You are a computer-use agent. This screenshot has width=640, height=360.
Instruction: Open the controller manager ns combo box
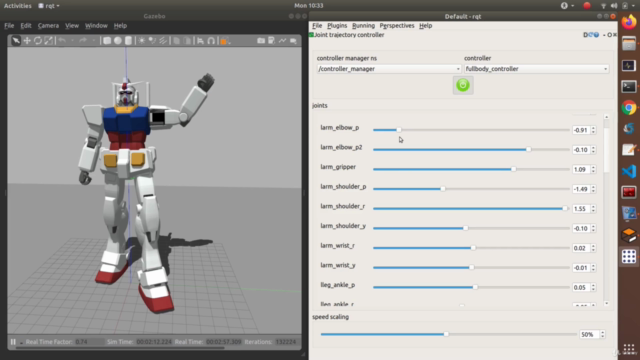(389, 69)
